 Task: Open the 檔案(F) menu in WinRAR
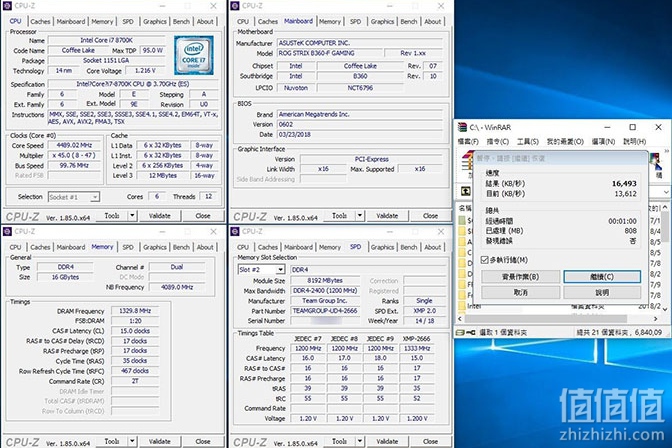[468, 141]
